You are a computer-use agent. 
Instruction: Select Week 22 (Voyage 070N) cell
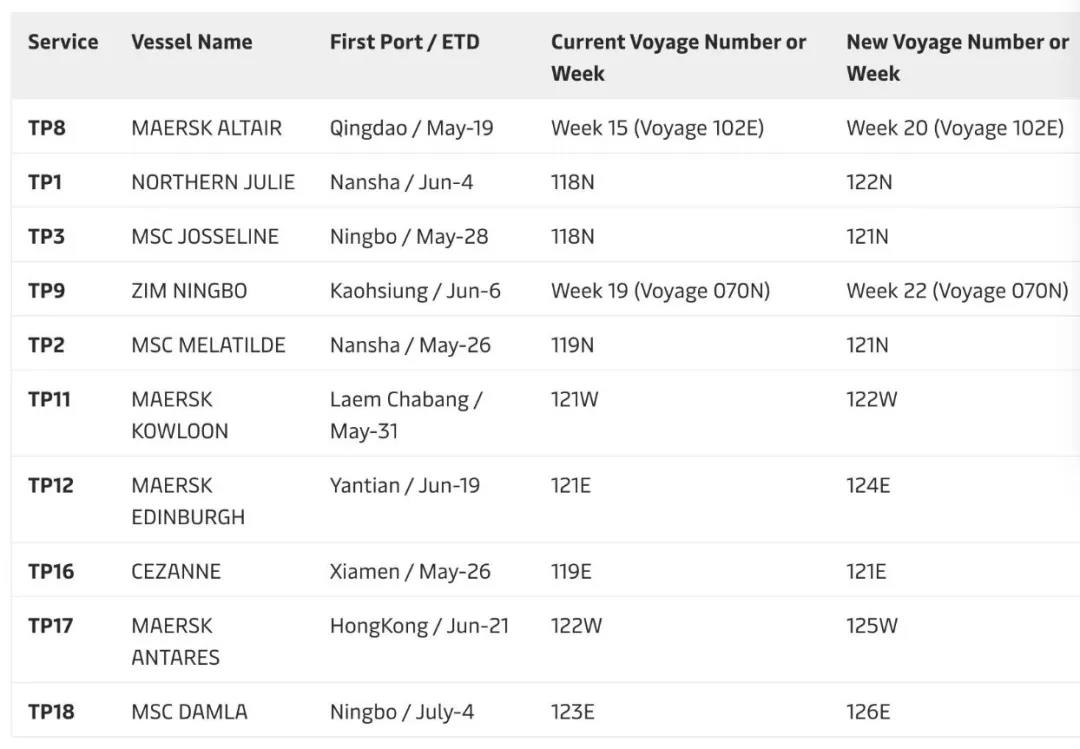957,291
